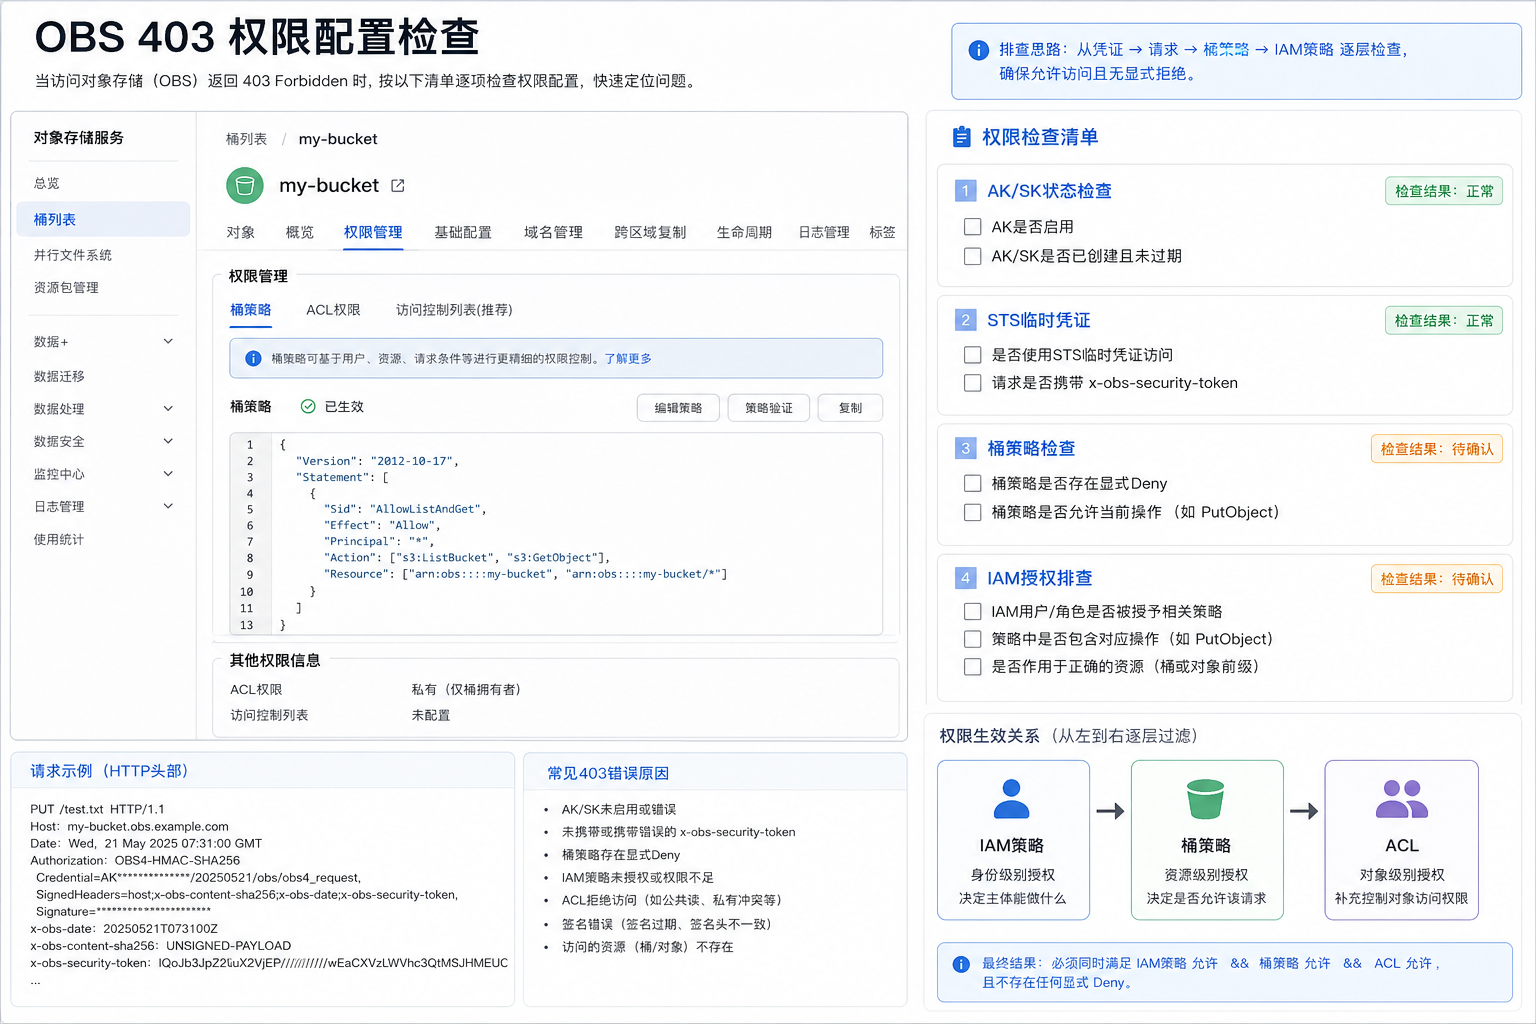Click the 复制 button
1536x1024 pixels.
pos(850,408)
